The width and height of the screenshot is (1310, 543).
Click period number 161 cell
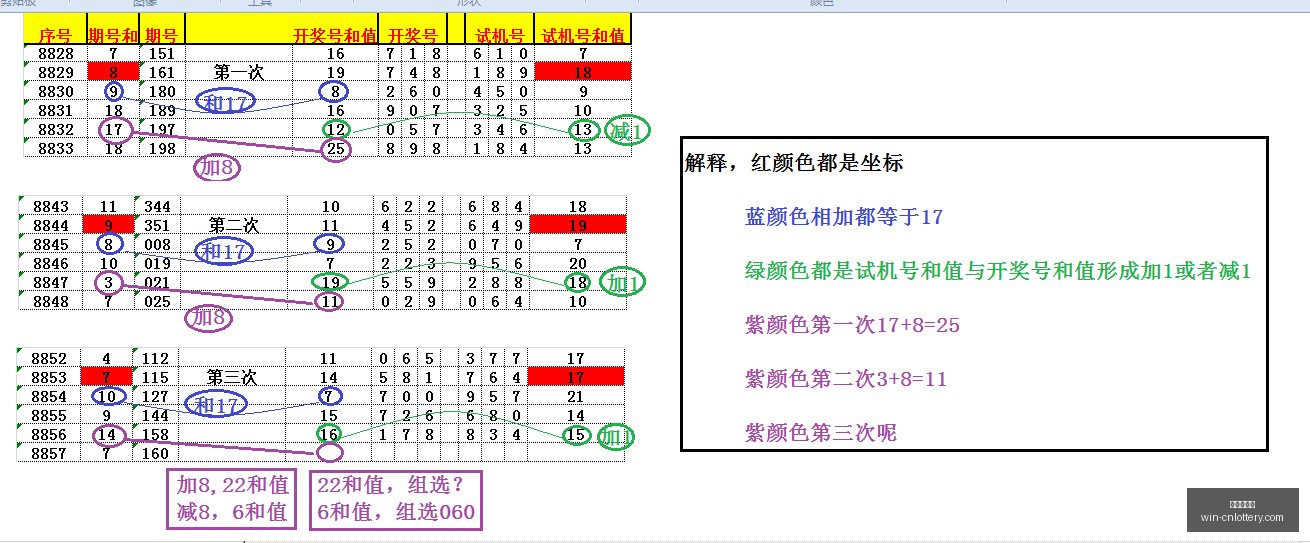coord(161,72)
